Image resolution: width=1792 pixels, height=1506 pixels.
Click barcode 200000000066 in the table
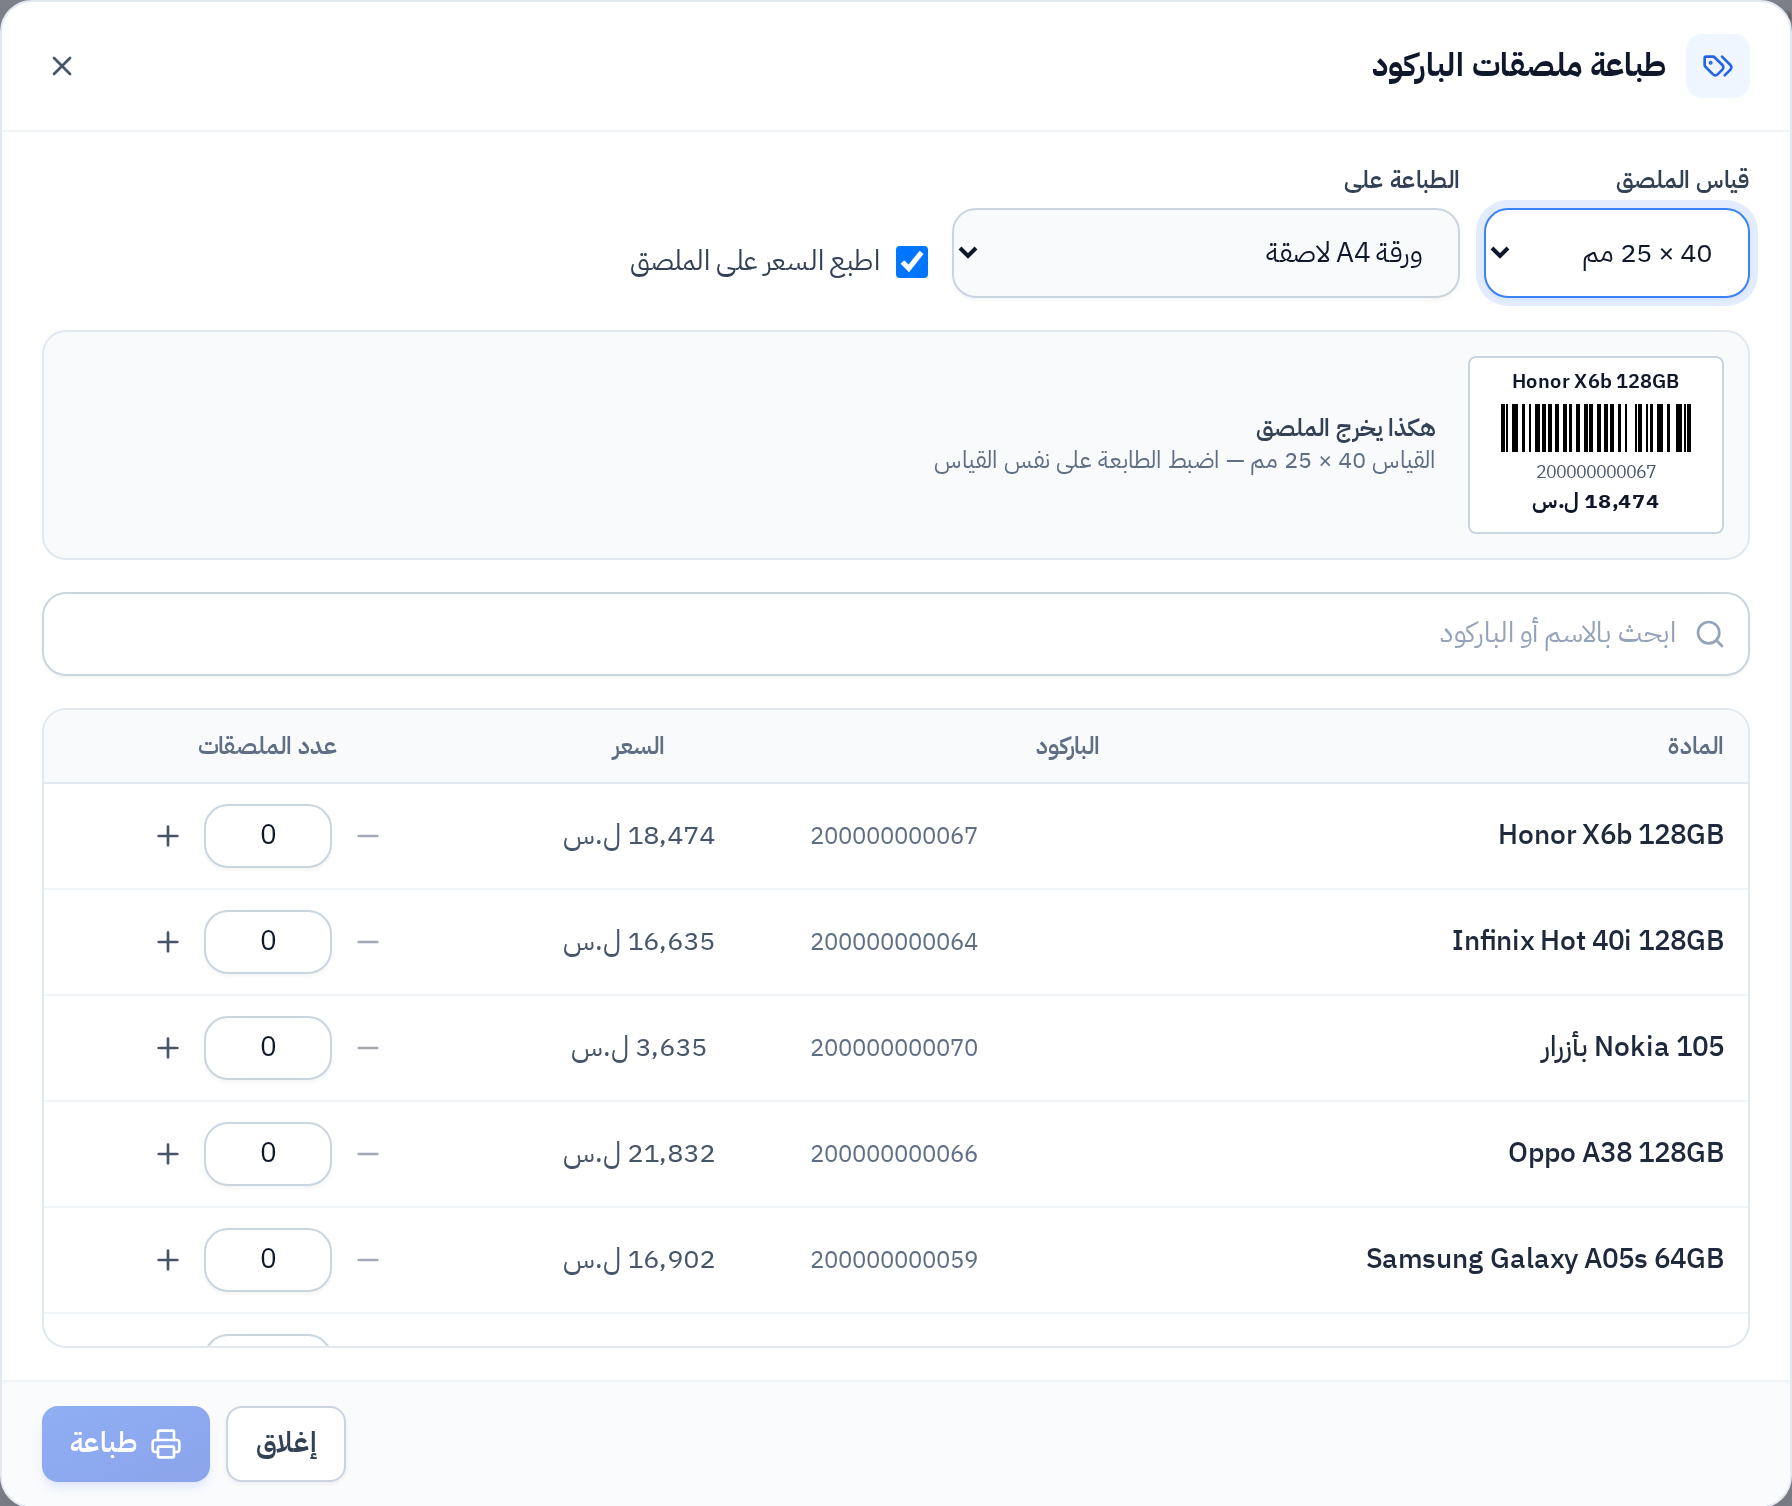pos(894,1154)
